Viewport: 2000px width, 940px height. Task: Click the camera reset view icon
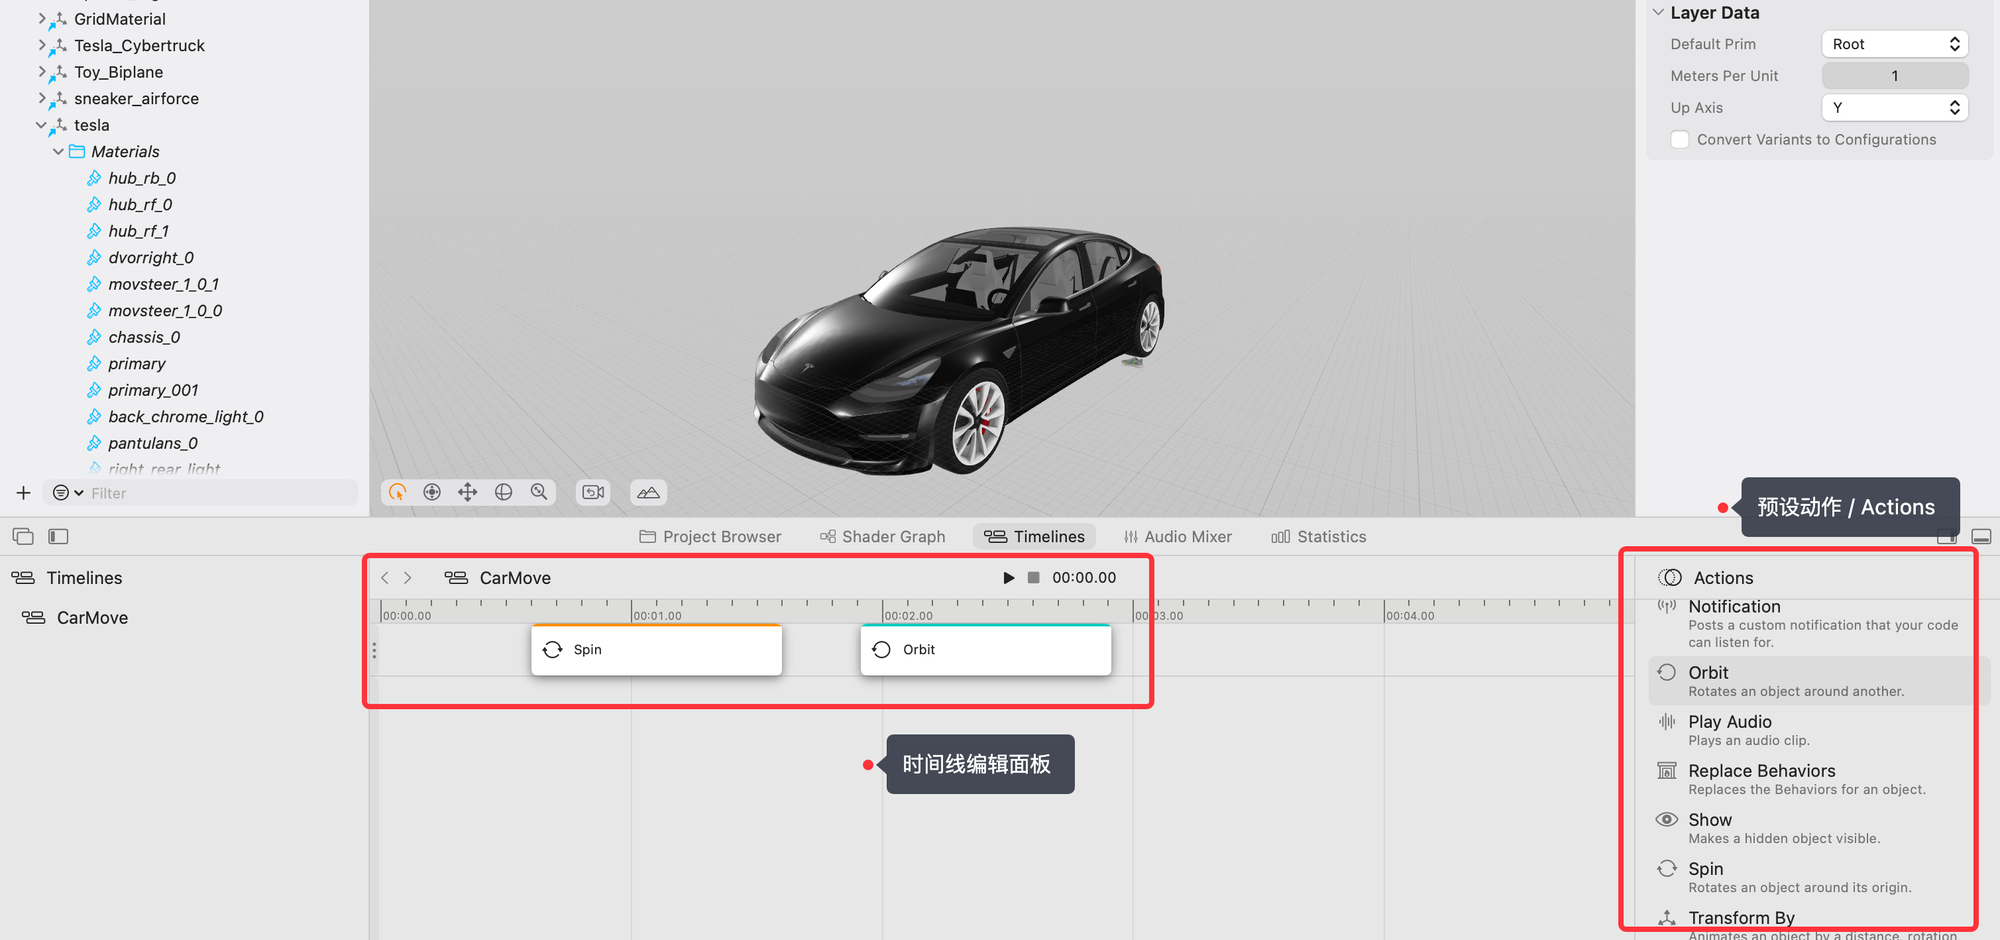click(x=594, y=492)
